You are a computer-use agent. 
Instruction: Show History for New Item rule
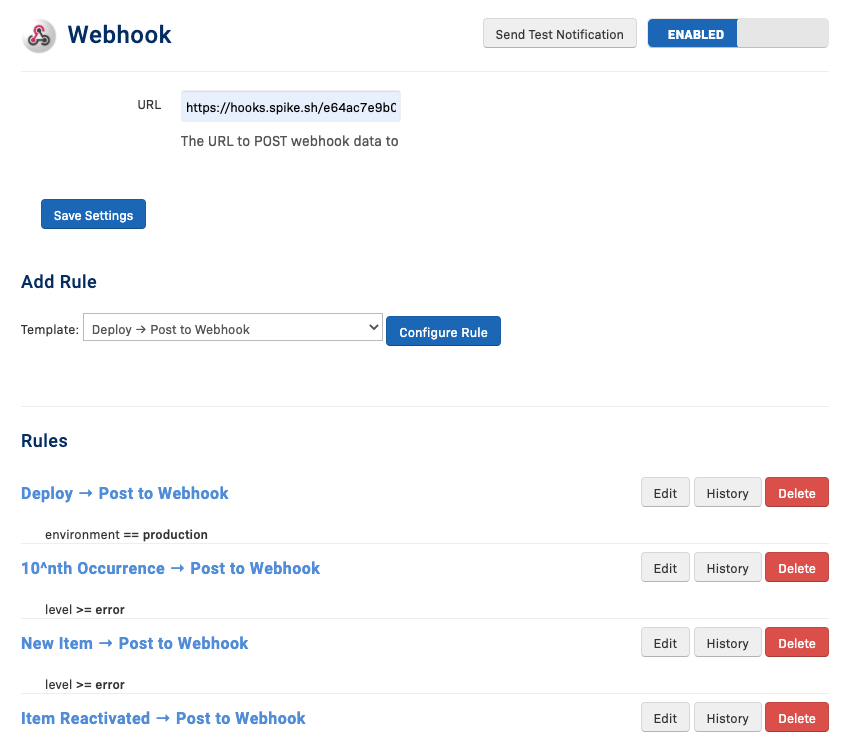[727, 643]
